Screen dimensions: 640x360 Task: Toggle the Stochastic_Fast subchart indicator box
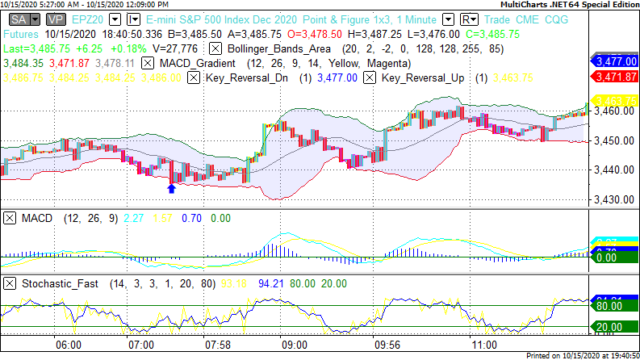[x=9, y=284]
